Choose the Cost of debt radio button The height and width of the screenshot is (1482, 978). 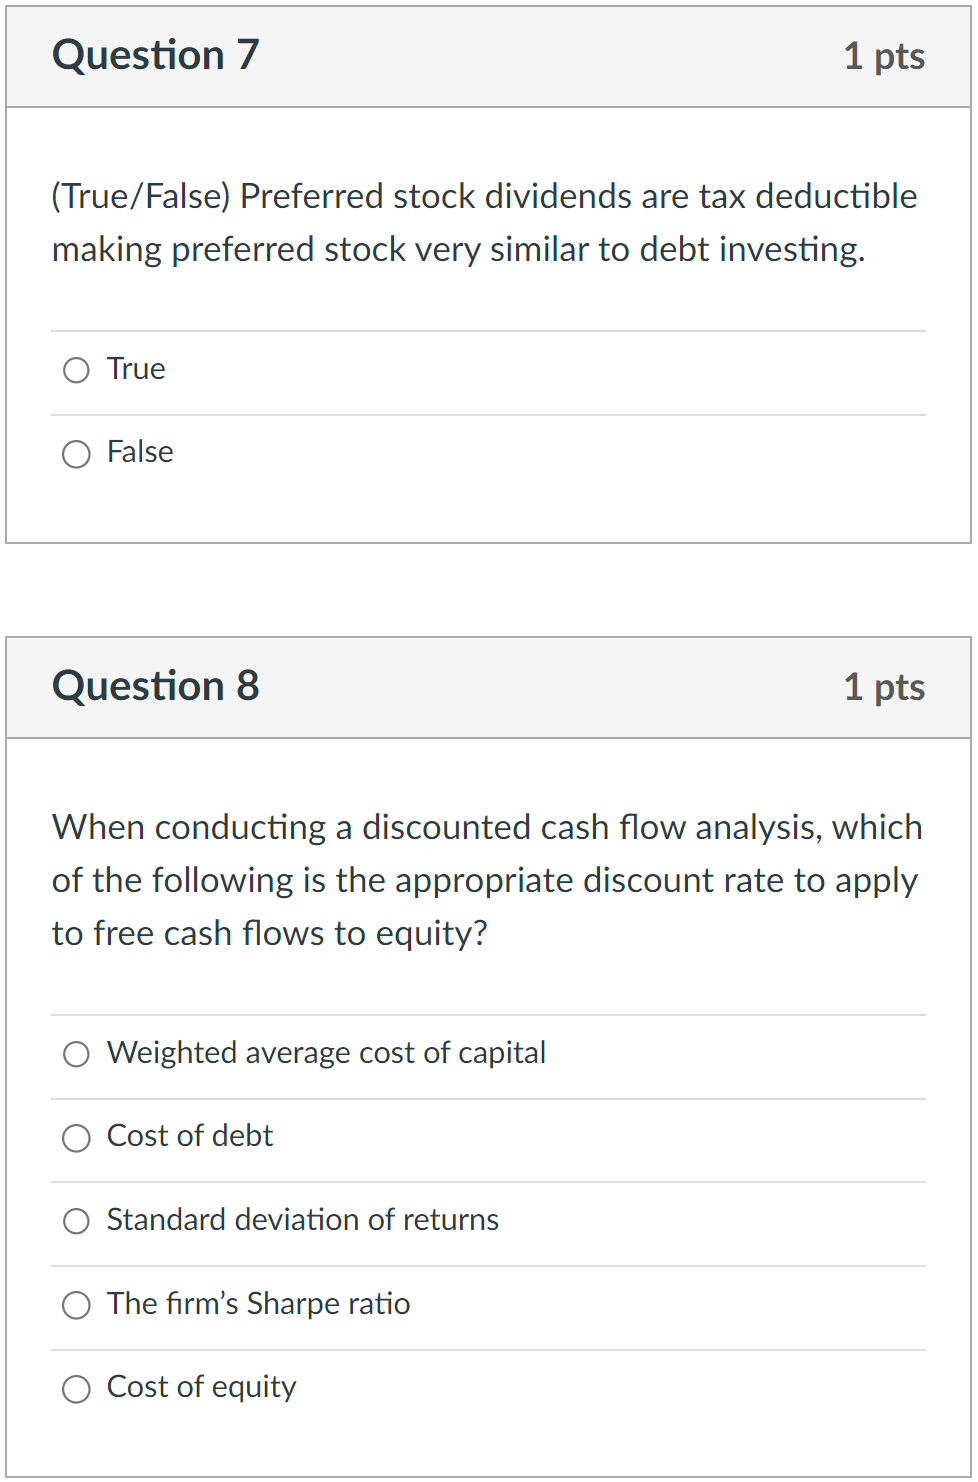[x=76, y=1138]
